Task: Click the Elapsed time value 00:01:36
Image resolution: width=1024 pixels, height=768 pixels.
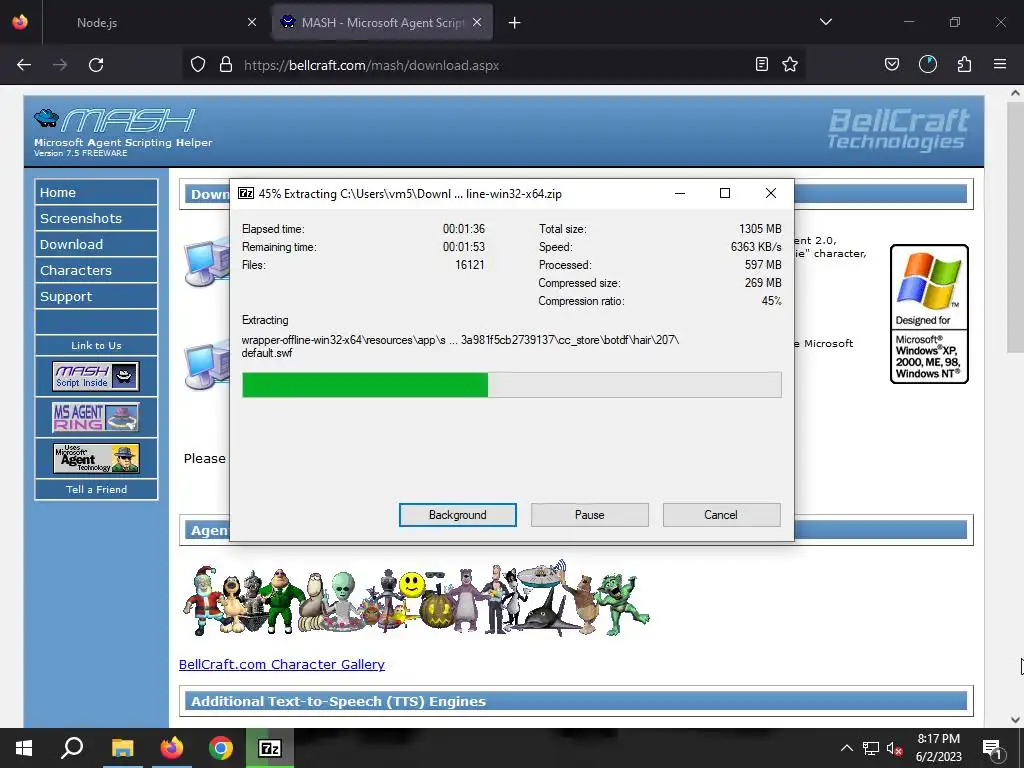Action: 464,229
